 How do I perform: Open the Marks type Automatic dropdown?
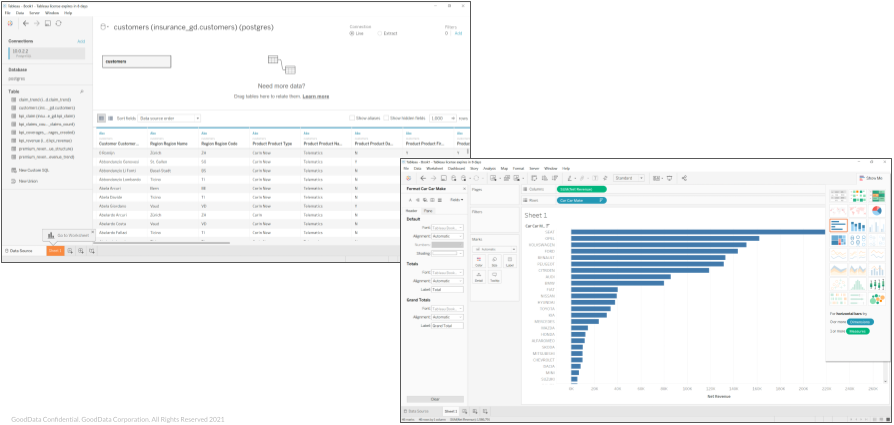pos(494,249)
